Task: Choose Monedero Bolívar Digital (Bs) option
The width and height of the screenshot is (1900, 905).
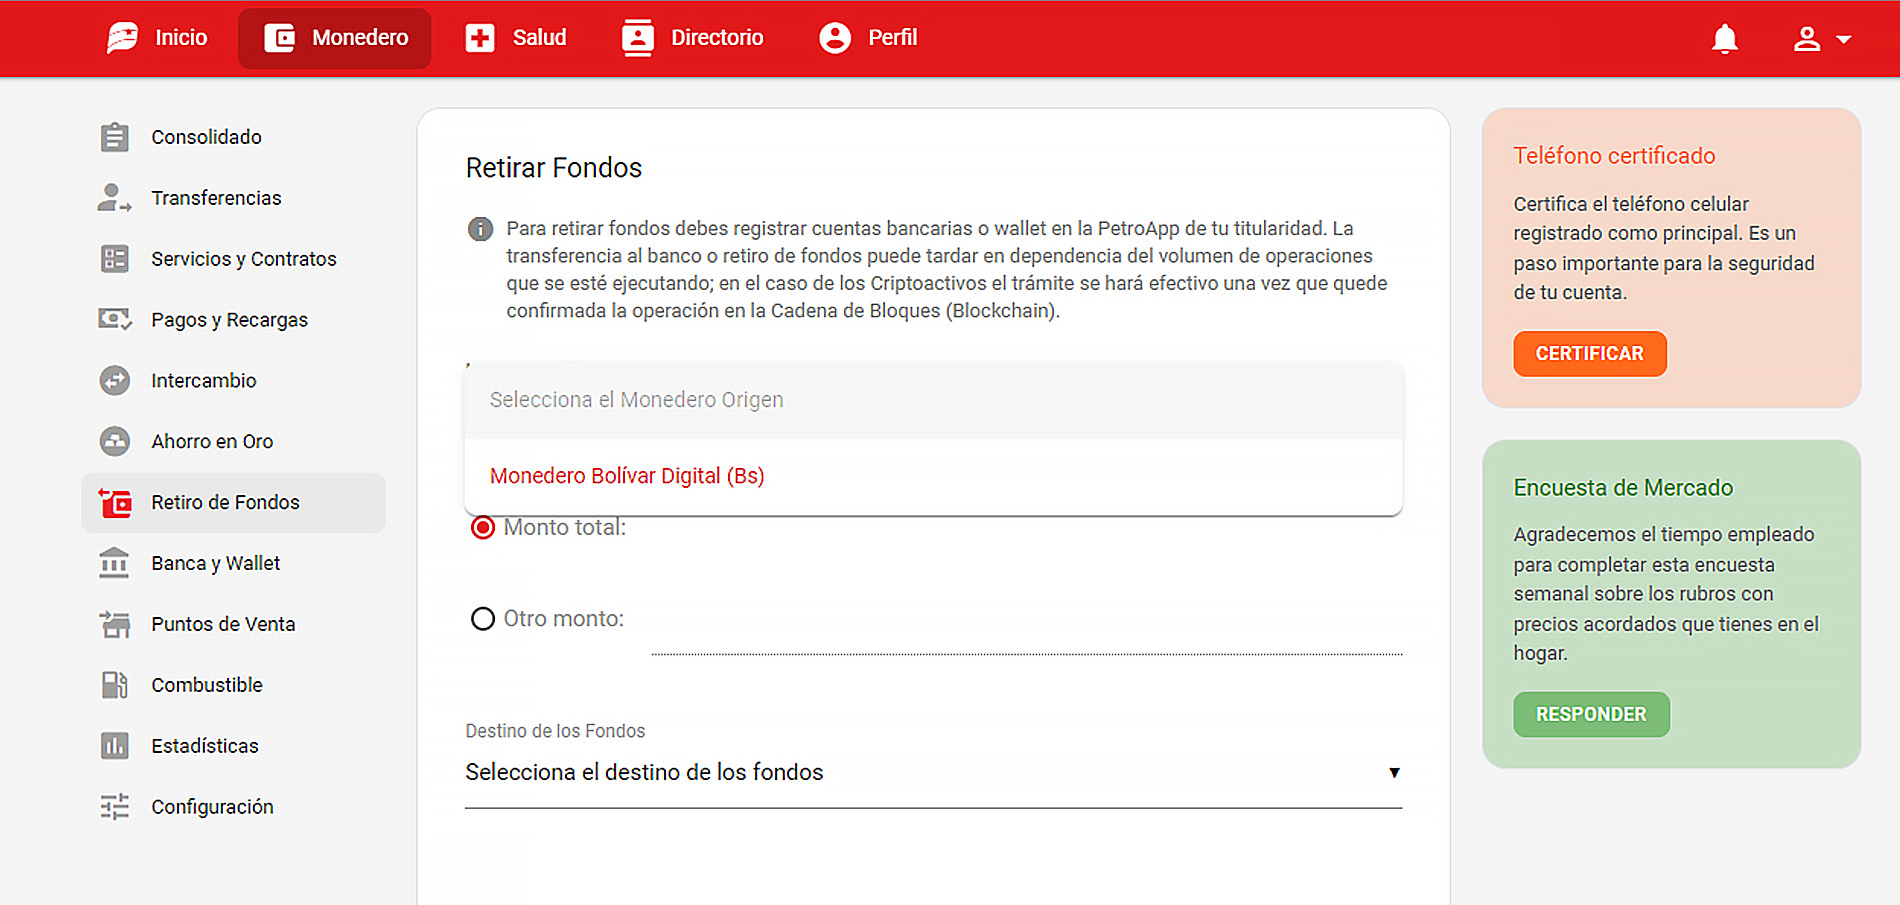Action: click(x=627, y=476)
